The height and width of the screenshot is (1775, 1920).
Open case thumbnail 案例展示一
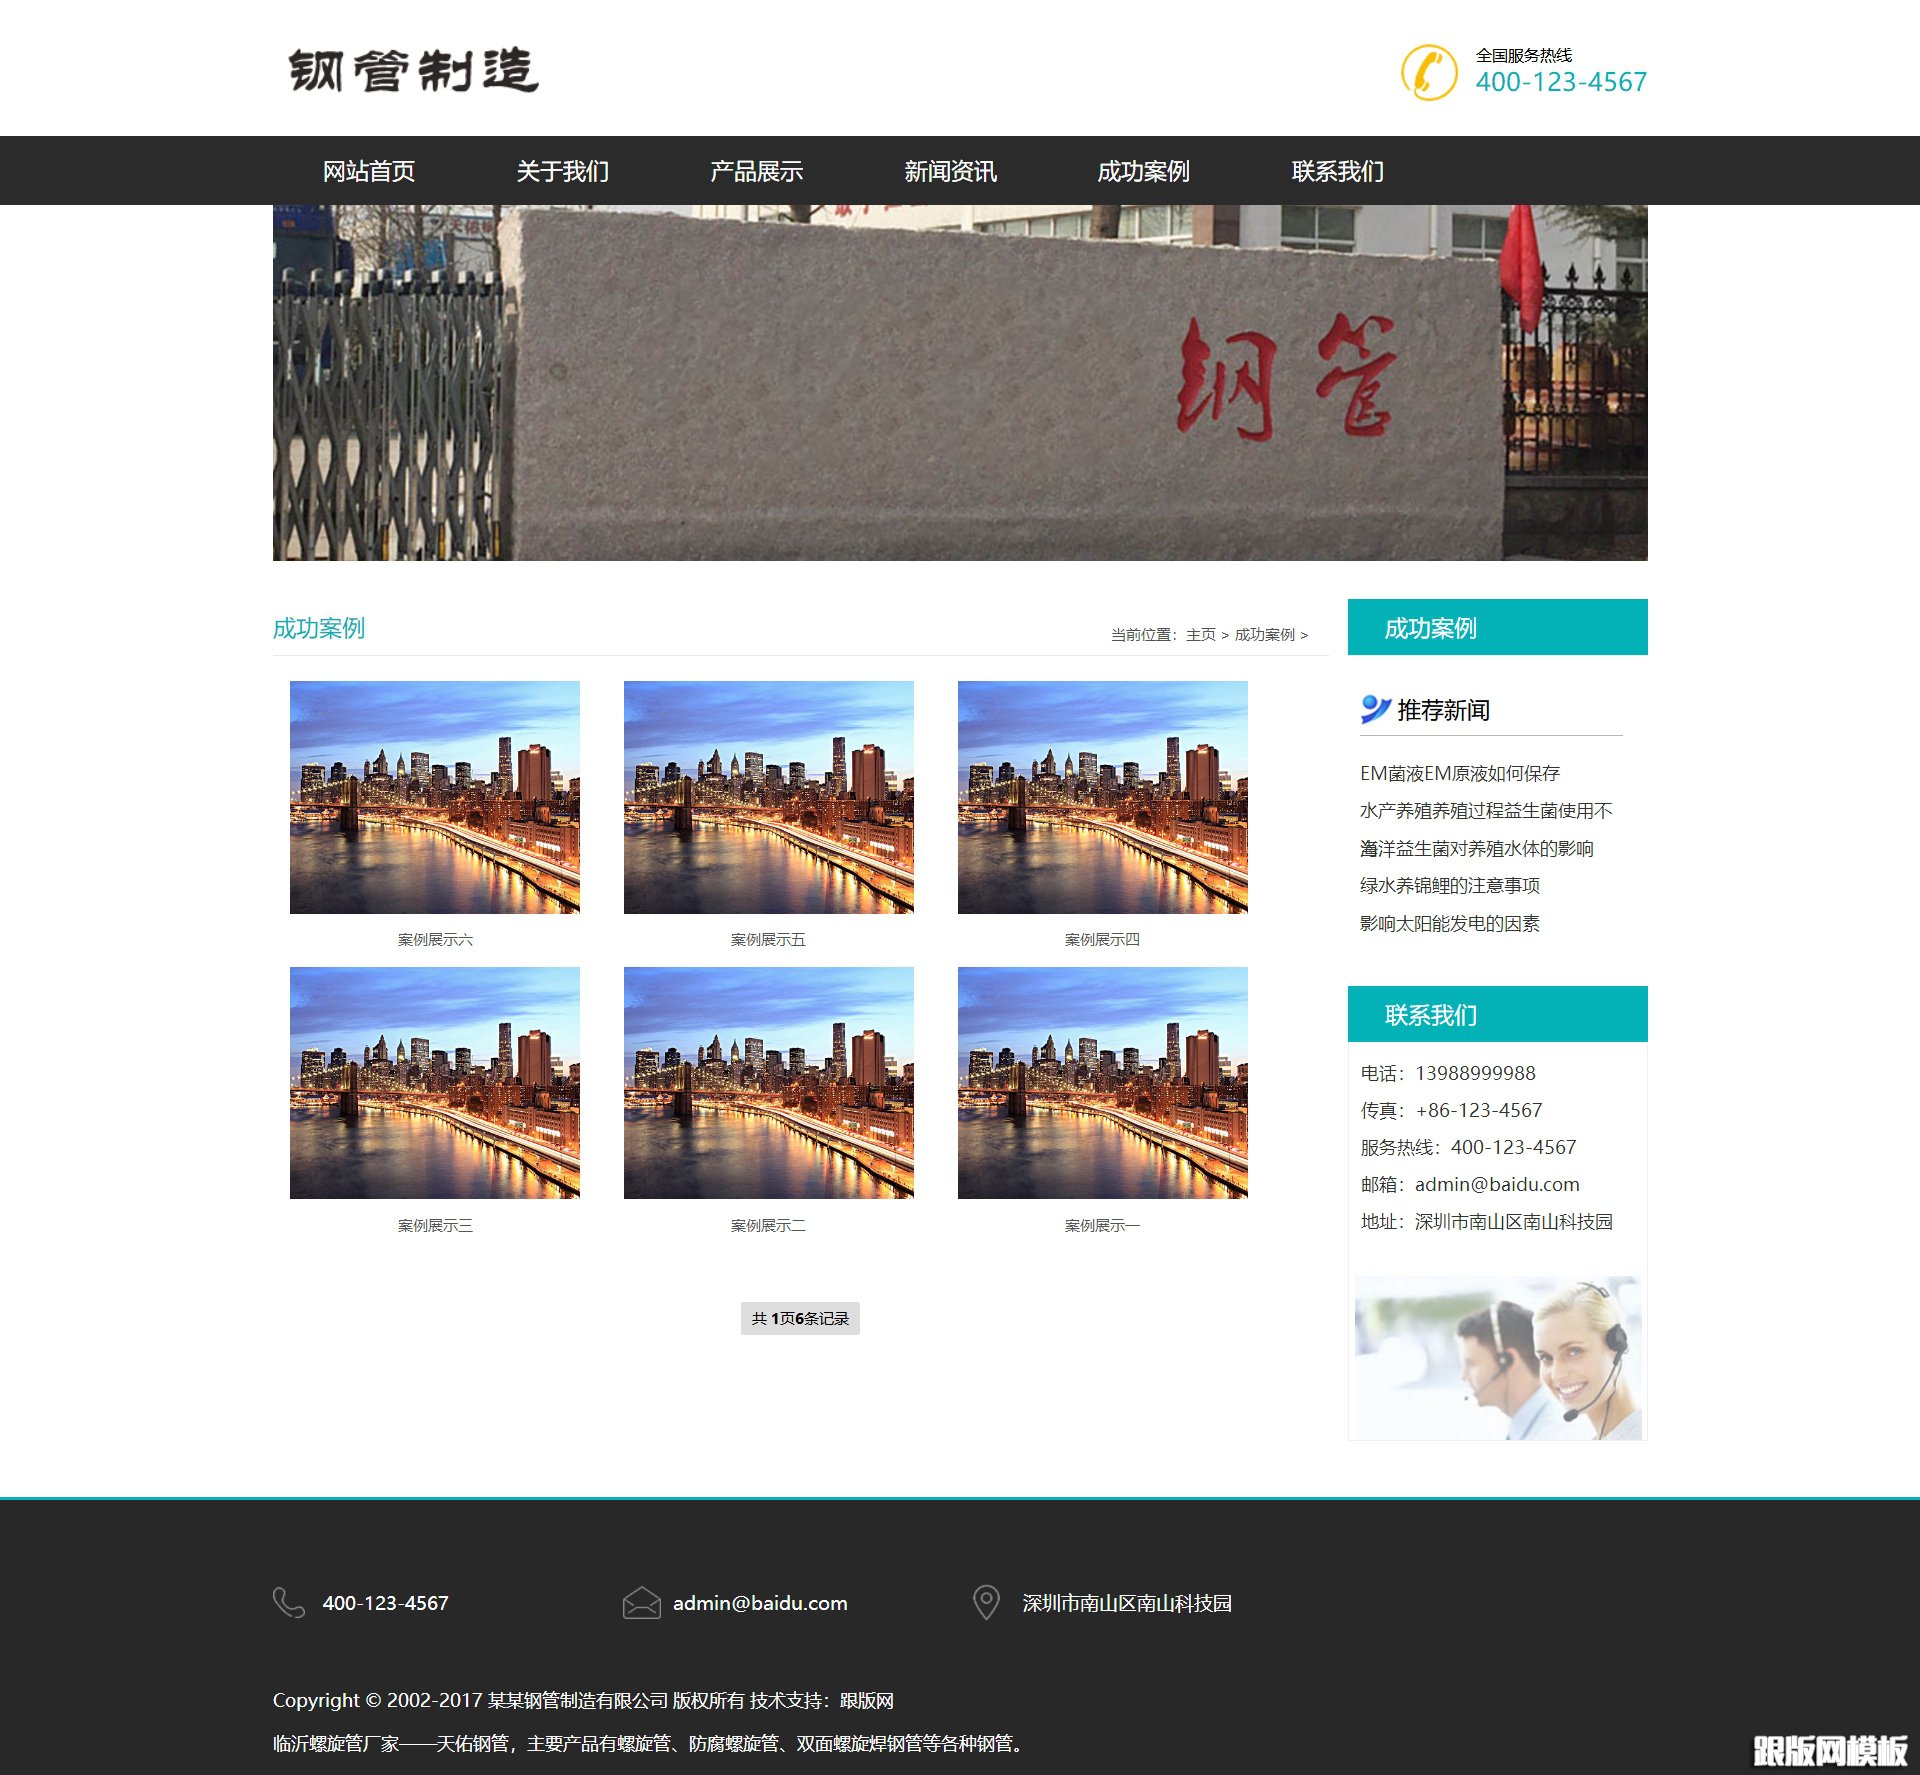(1102, 1083)
